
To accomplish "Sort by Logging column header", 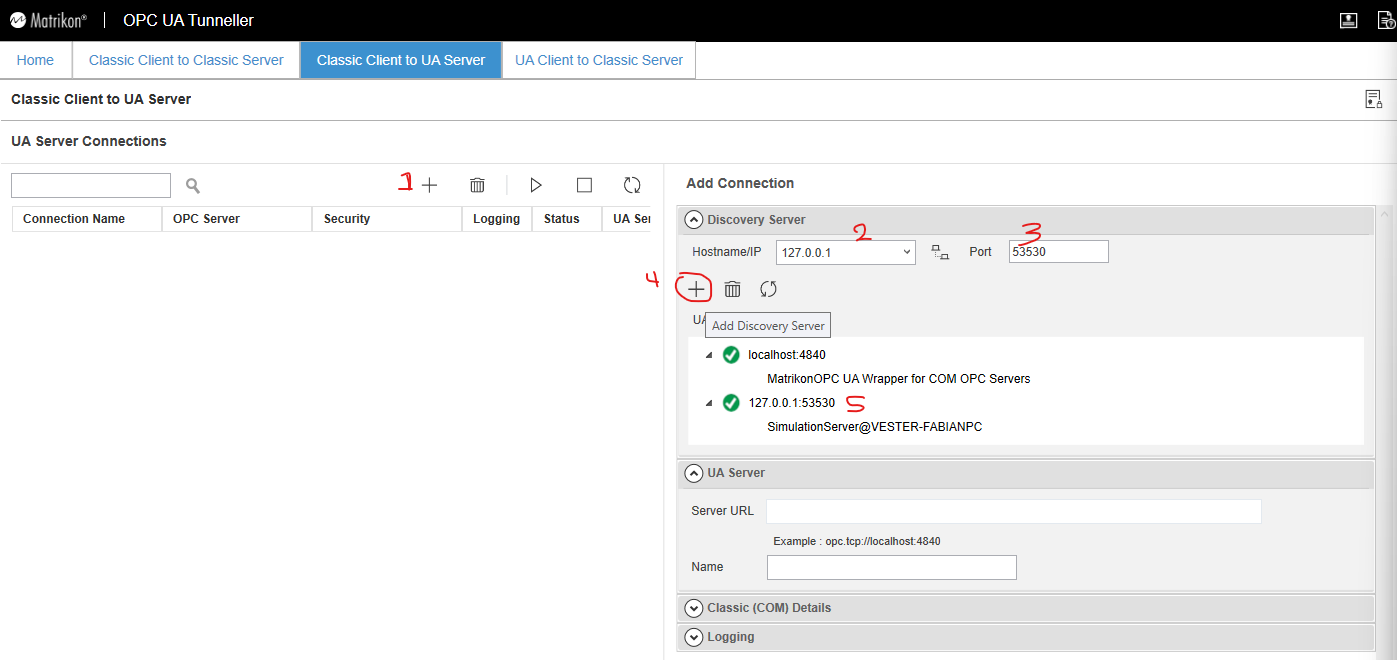I will coord(497,219).
